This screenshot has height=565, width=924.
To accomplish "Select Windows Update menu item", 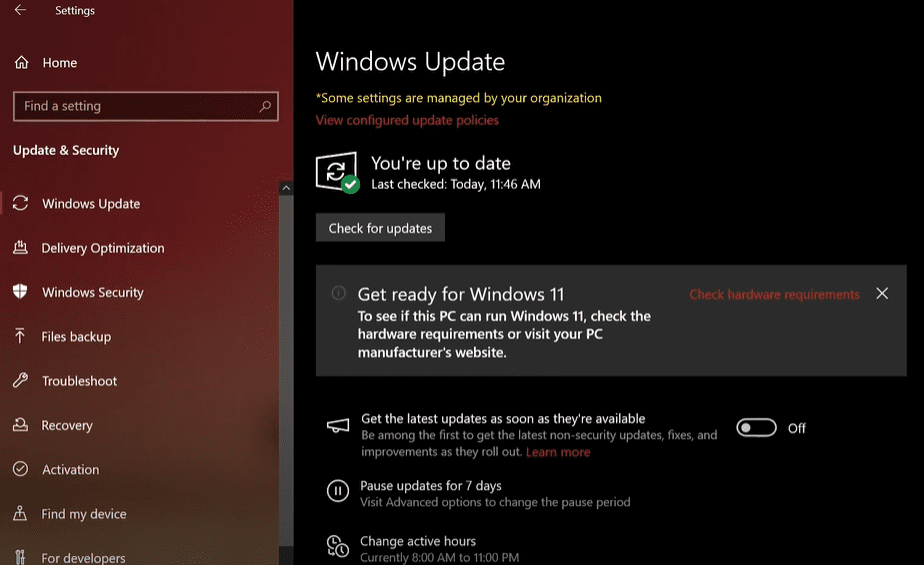I will 91,204.
